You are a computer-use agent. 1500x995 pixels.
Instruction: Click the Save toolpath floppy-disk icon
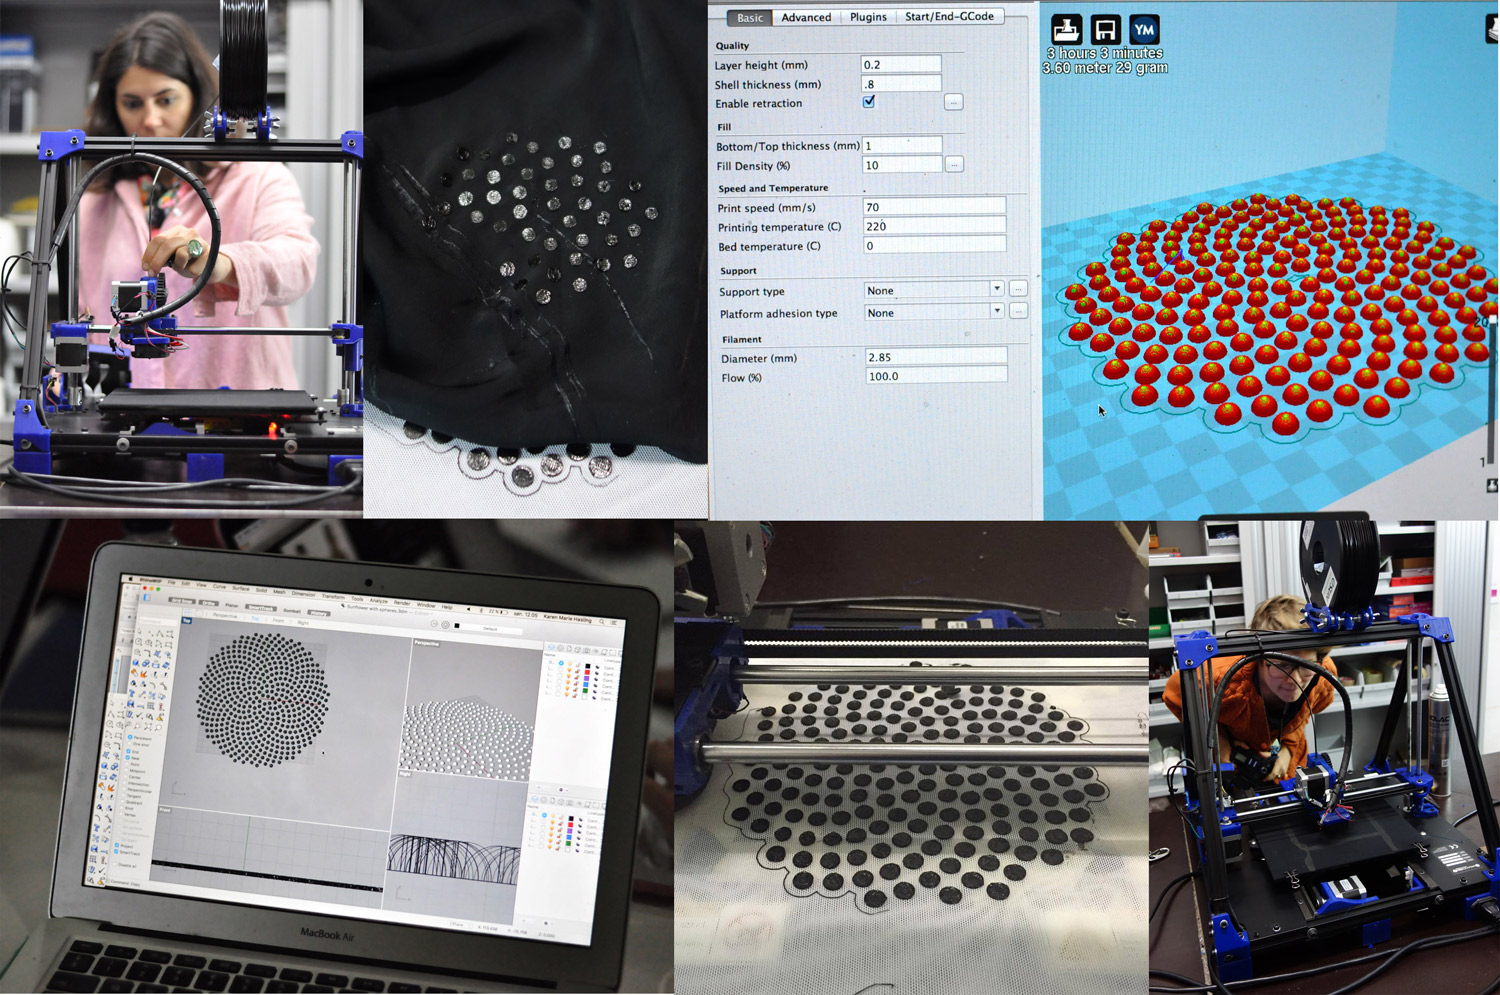[1105, 29]
